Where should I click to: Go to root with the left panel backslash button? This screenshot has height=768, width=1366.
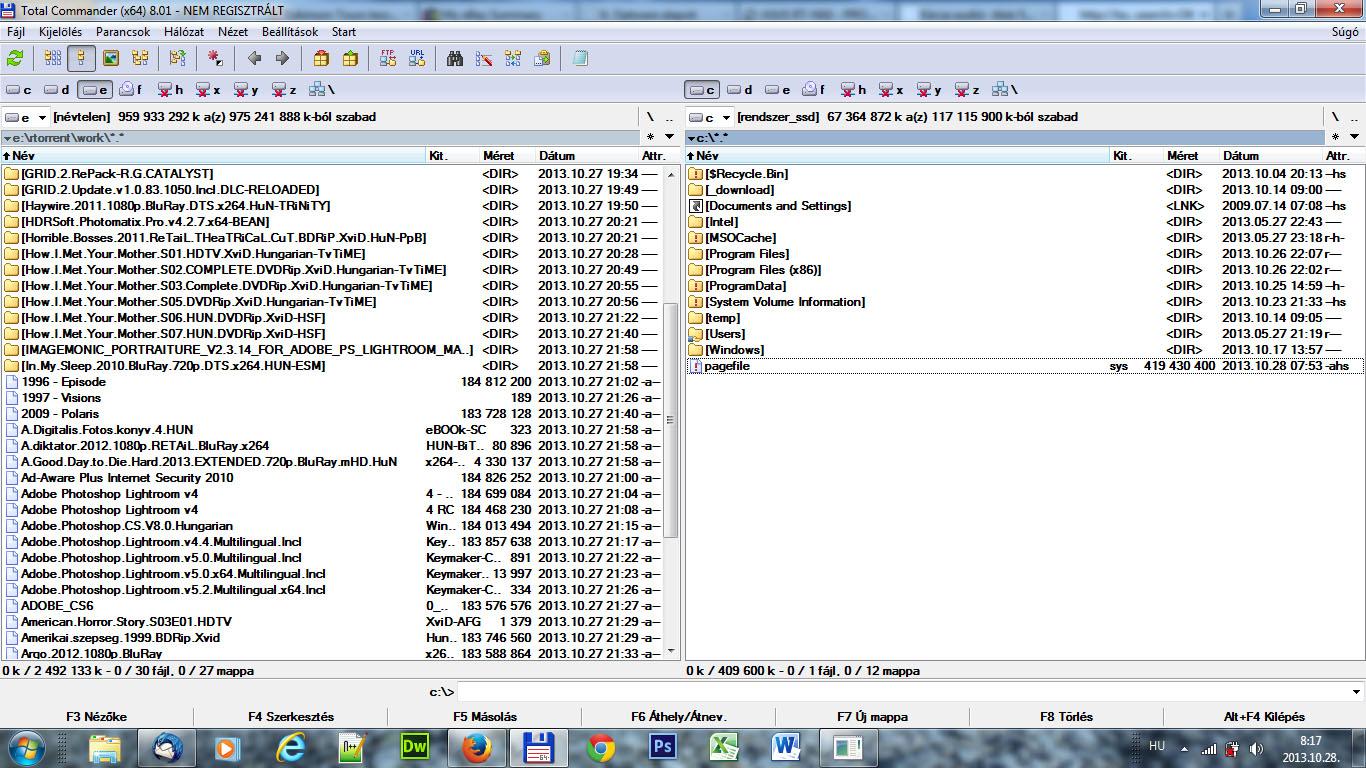(650, 117)
